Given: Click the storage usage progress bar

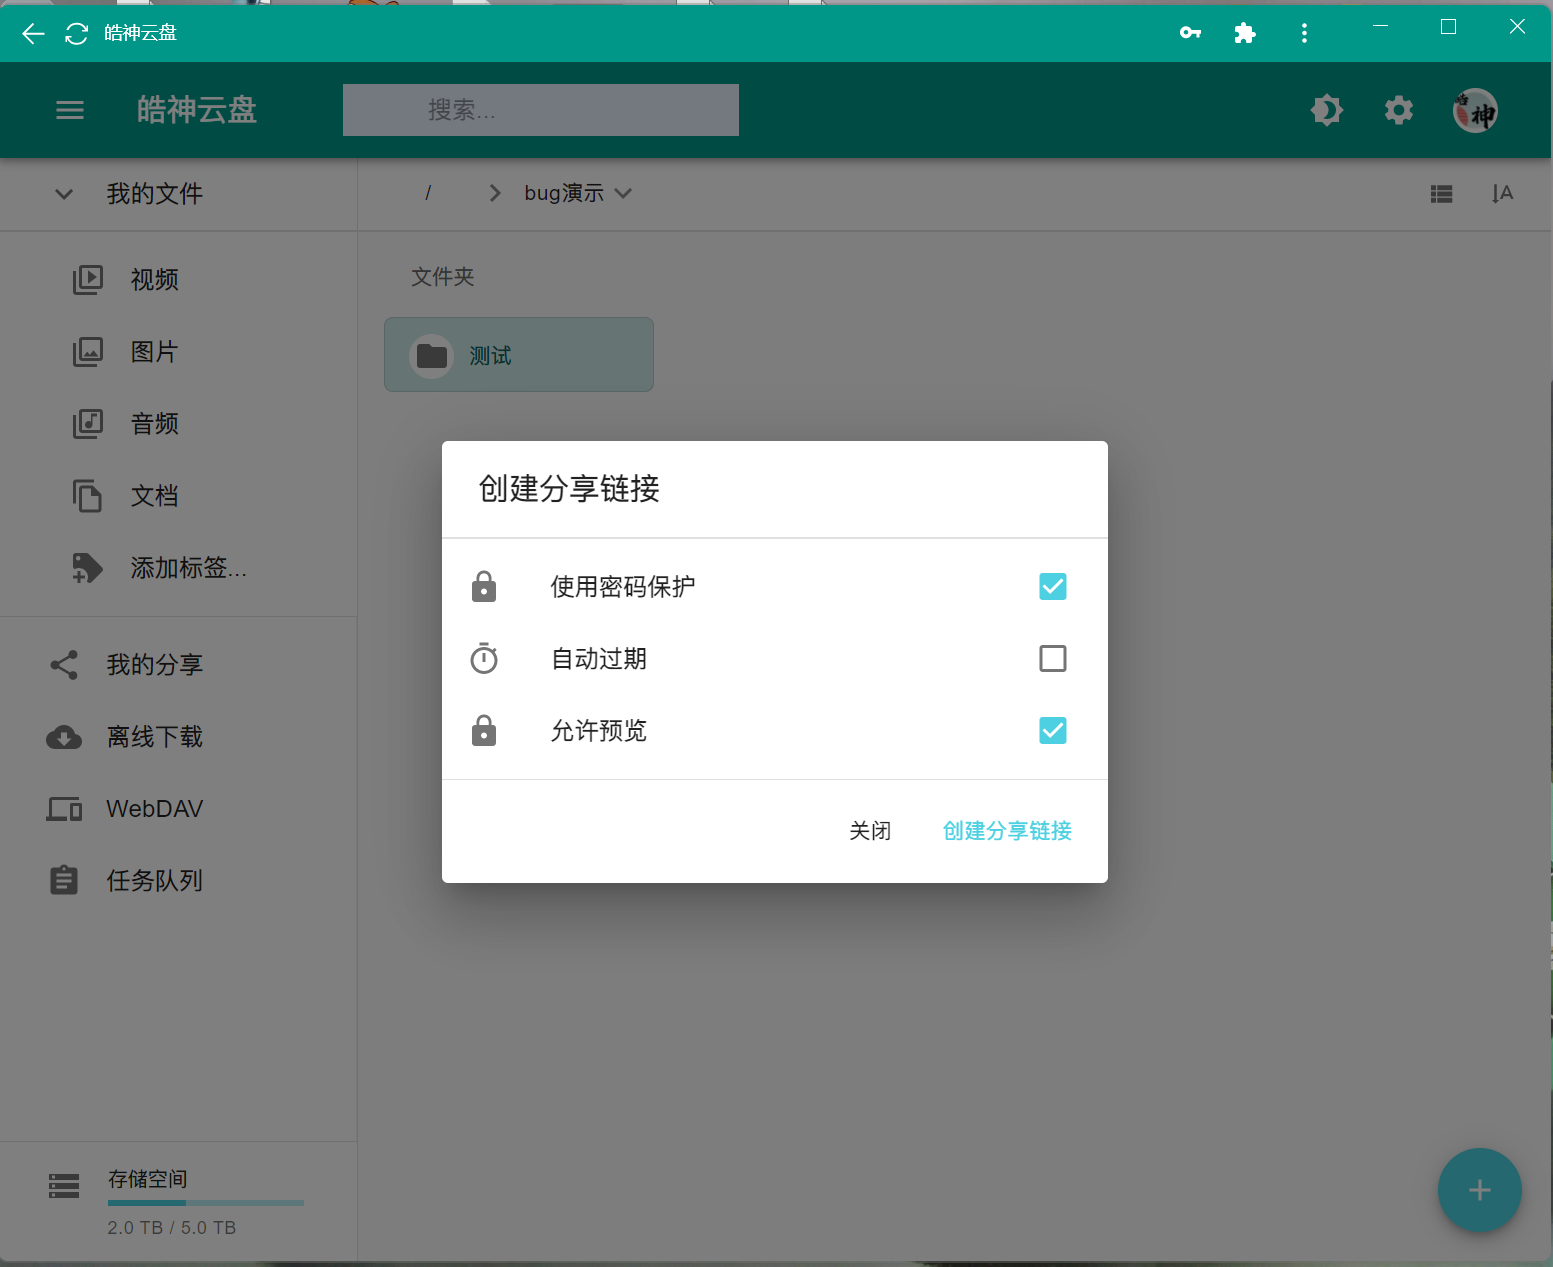Looking at the screenshot, I should pyautogui.click(x=206, y=1203).
